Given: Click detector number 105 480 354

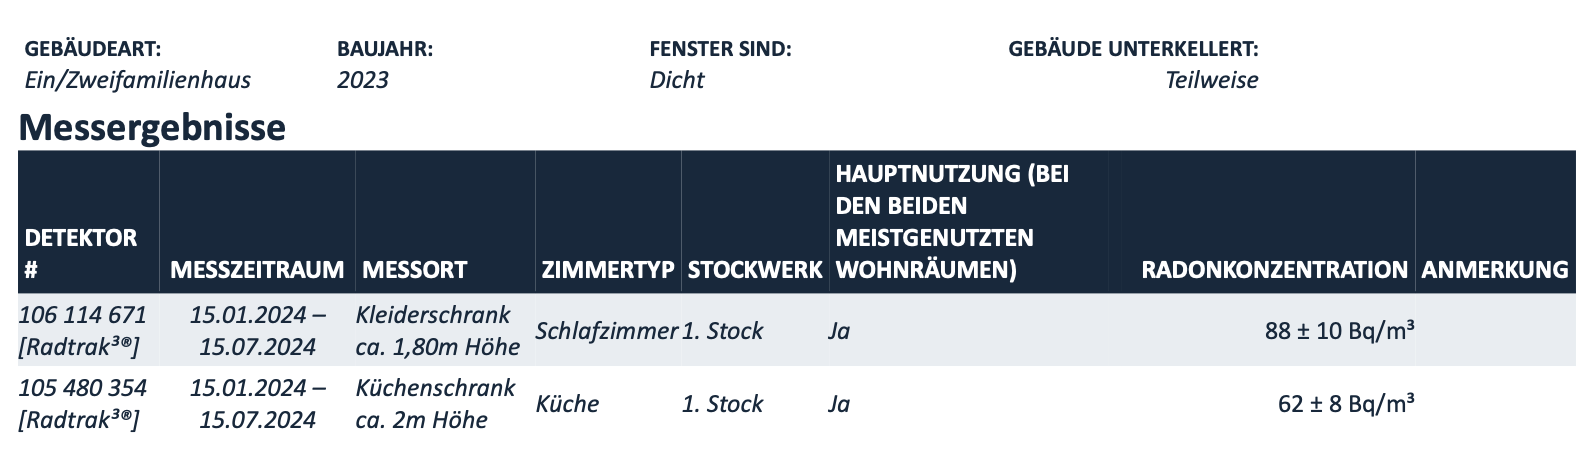Looking at the screenshot, I should pyautogui.click(x=83, y=388).
